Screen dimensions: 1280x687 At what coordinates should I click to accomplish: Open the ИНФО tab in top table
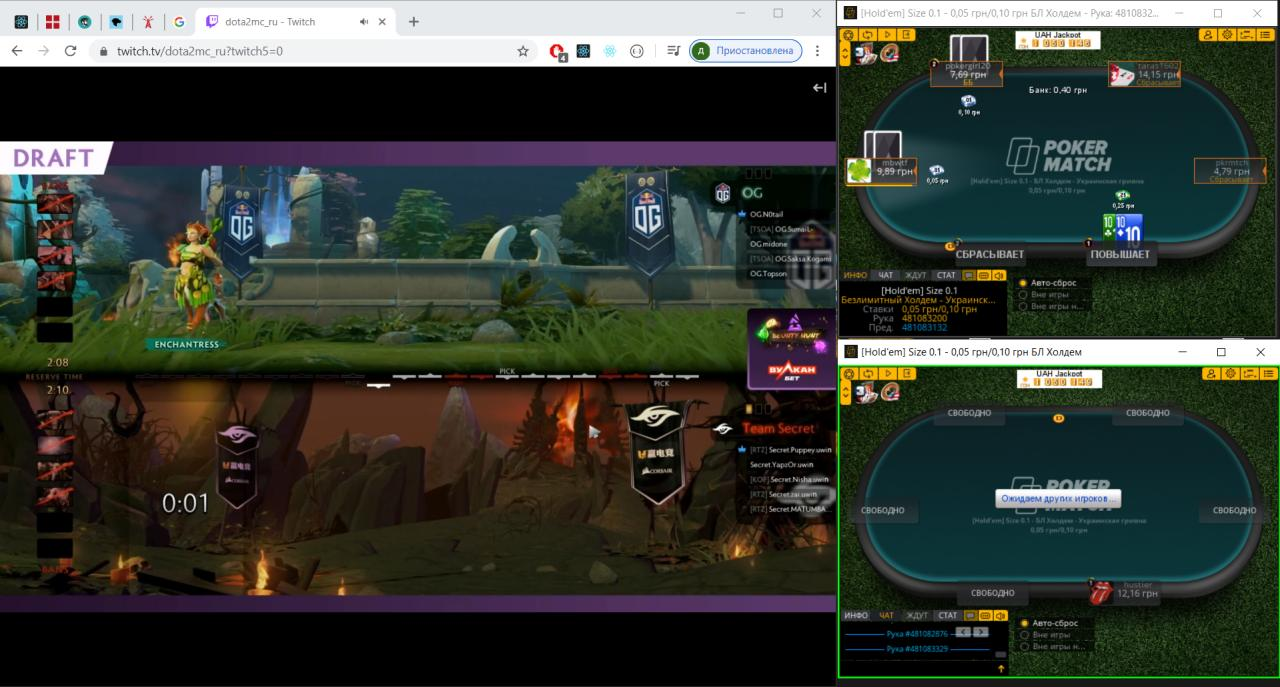pyautogui.click(x=855, y=275)
